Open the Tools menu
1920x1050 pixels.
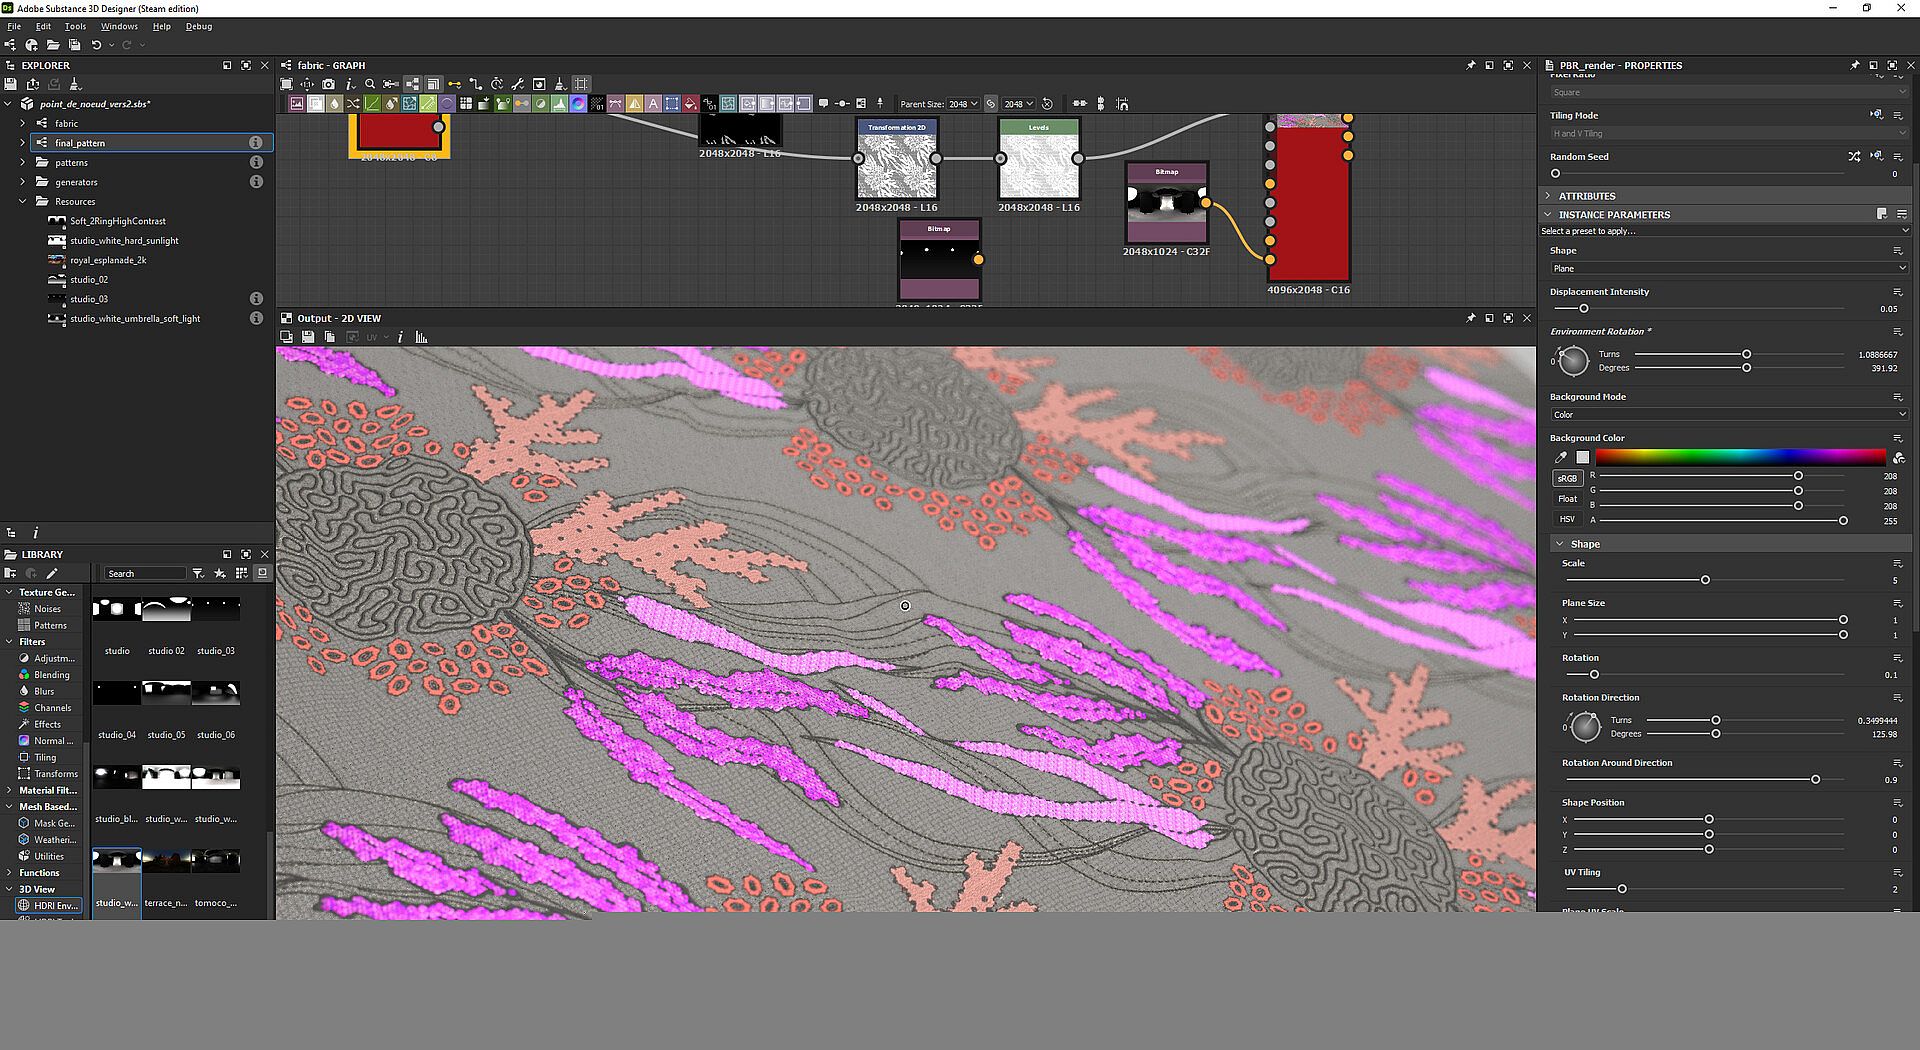(75, 26)
